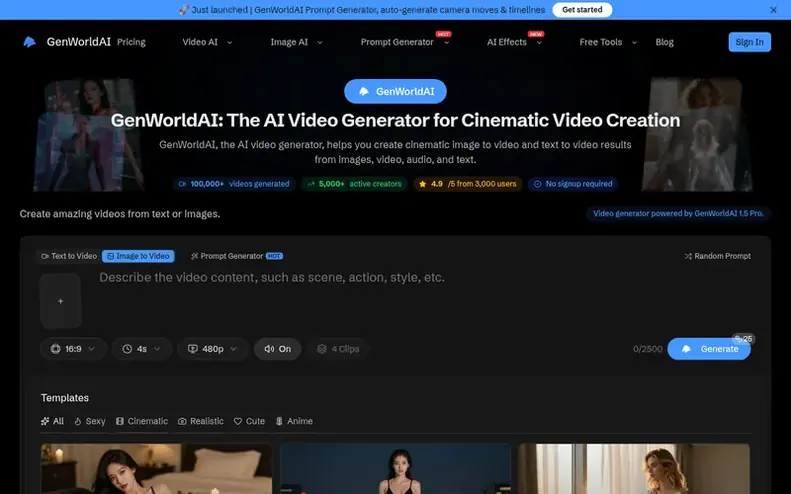The width and height of the screenshot is (791, 494).
Task: Click the trend icon beside 5,000+ active creators
Action: 311,184
